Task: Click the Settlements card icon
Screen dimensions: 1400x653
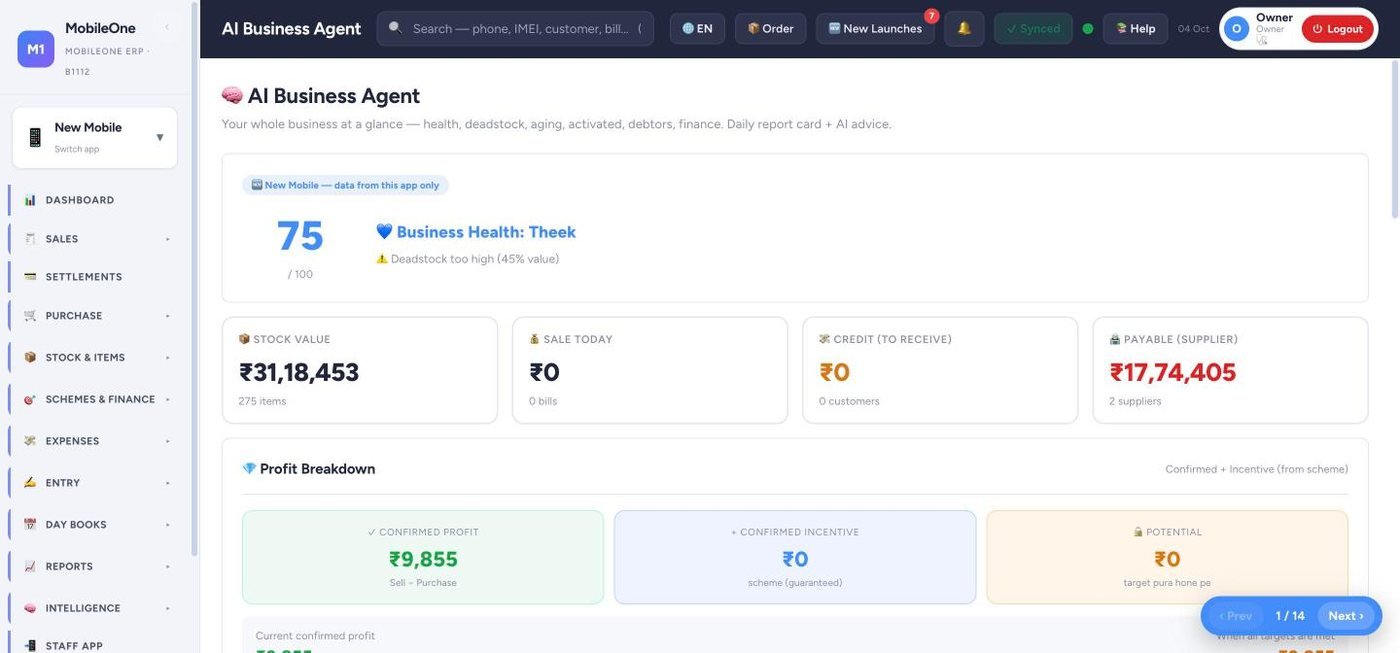Action: click(x=30, y=277)
